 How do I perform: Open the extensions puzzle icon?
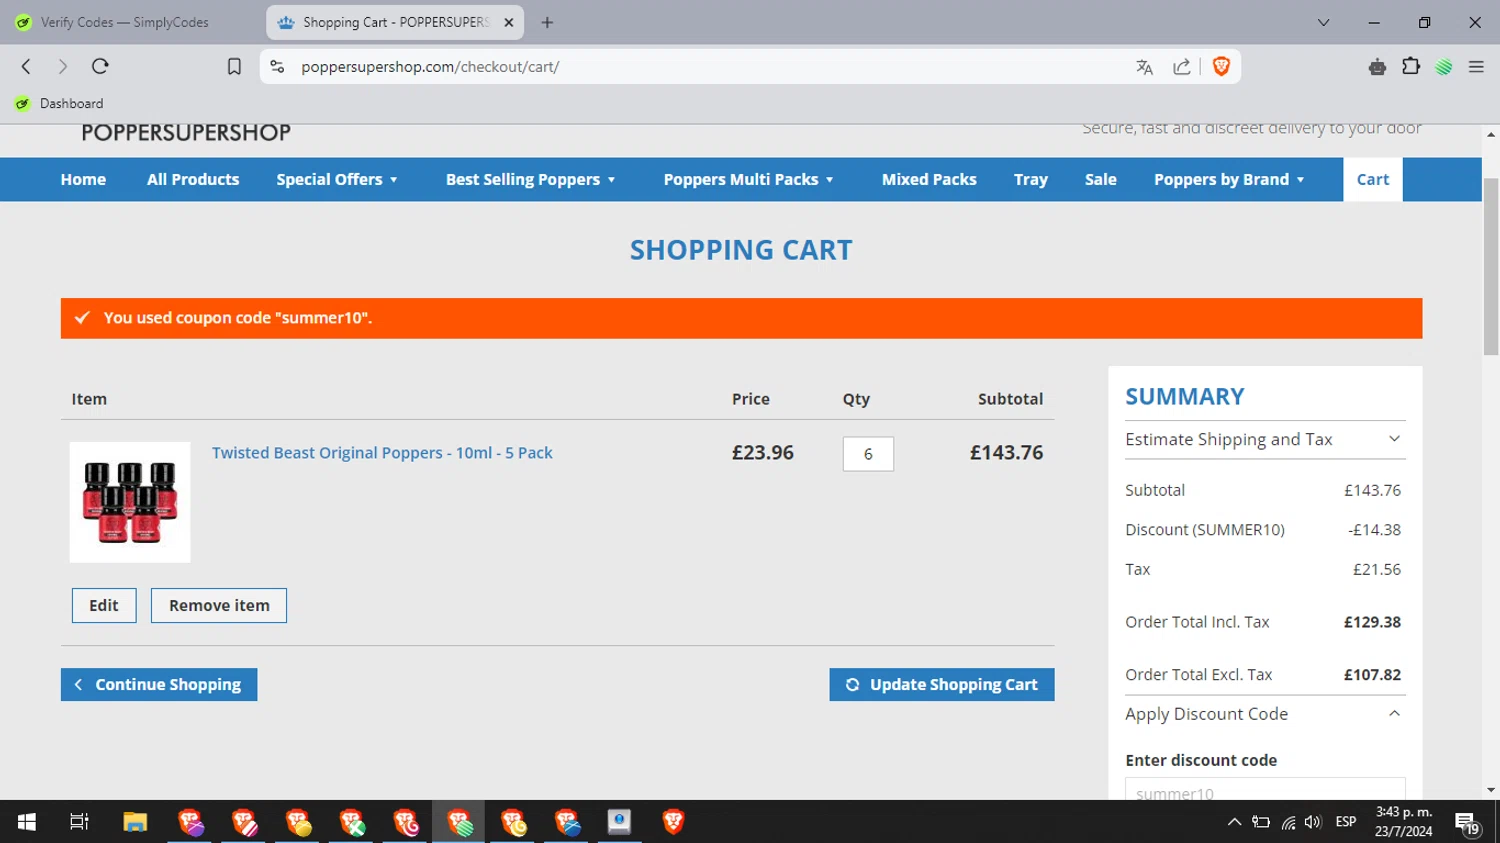(x=1411, y=67)
